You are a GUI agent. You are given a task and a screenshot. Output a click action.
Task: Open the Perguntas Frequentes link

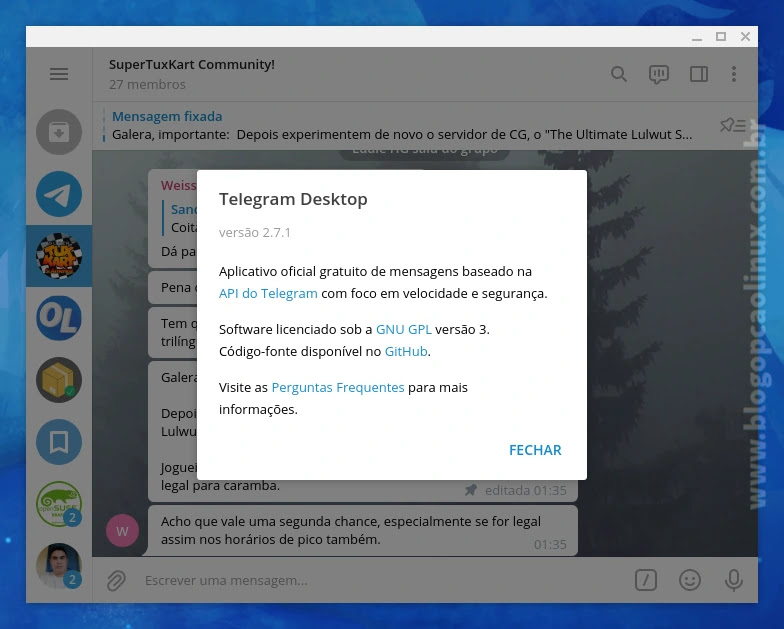pos(338,388)
